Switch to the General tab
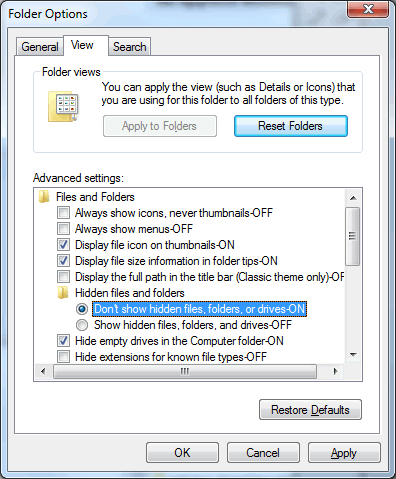396x479 pixels. (40, 47)
